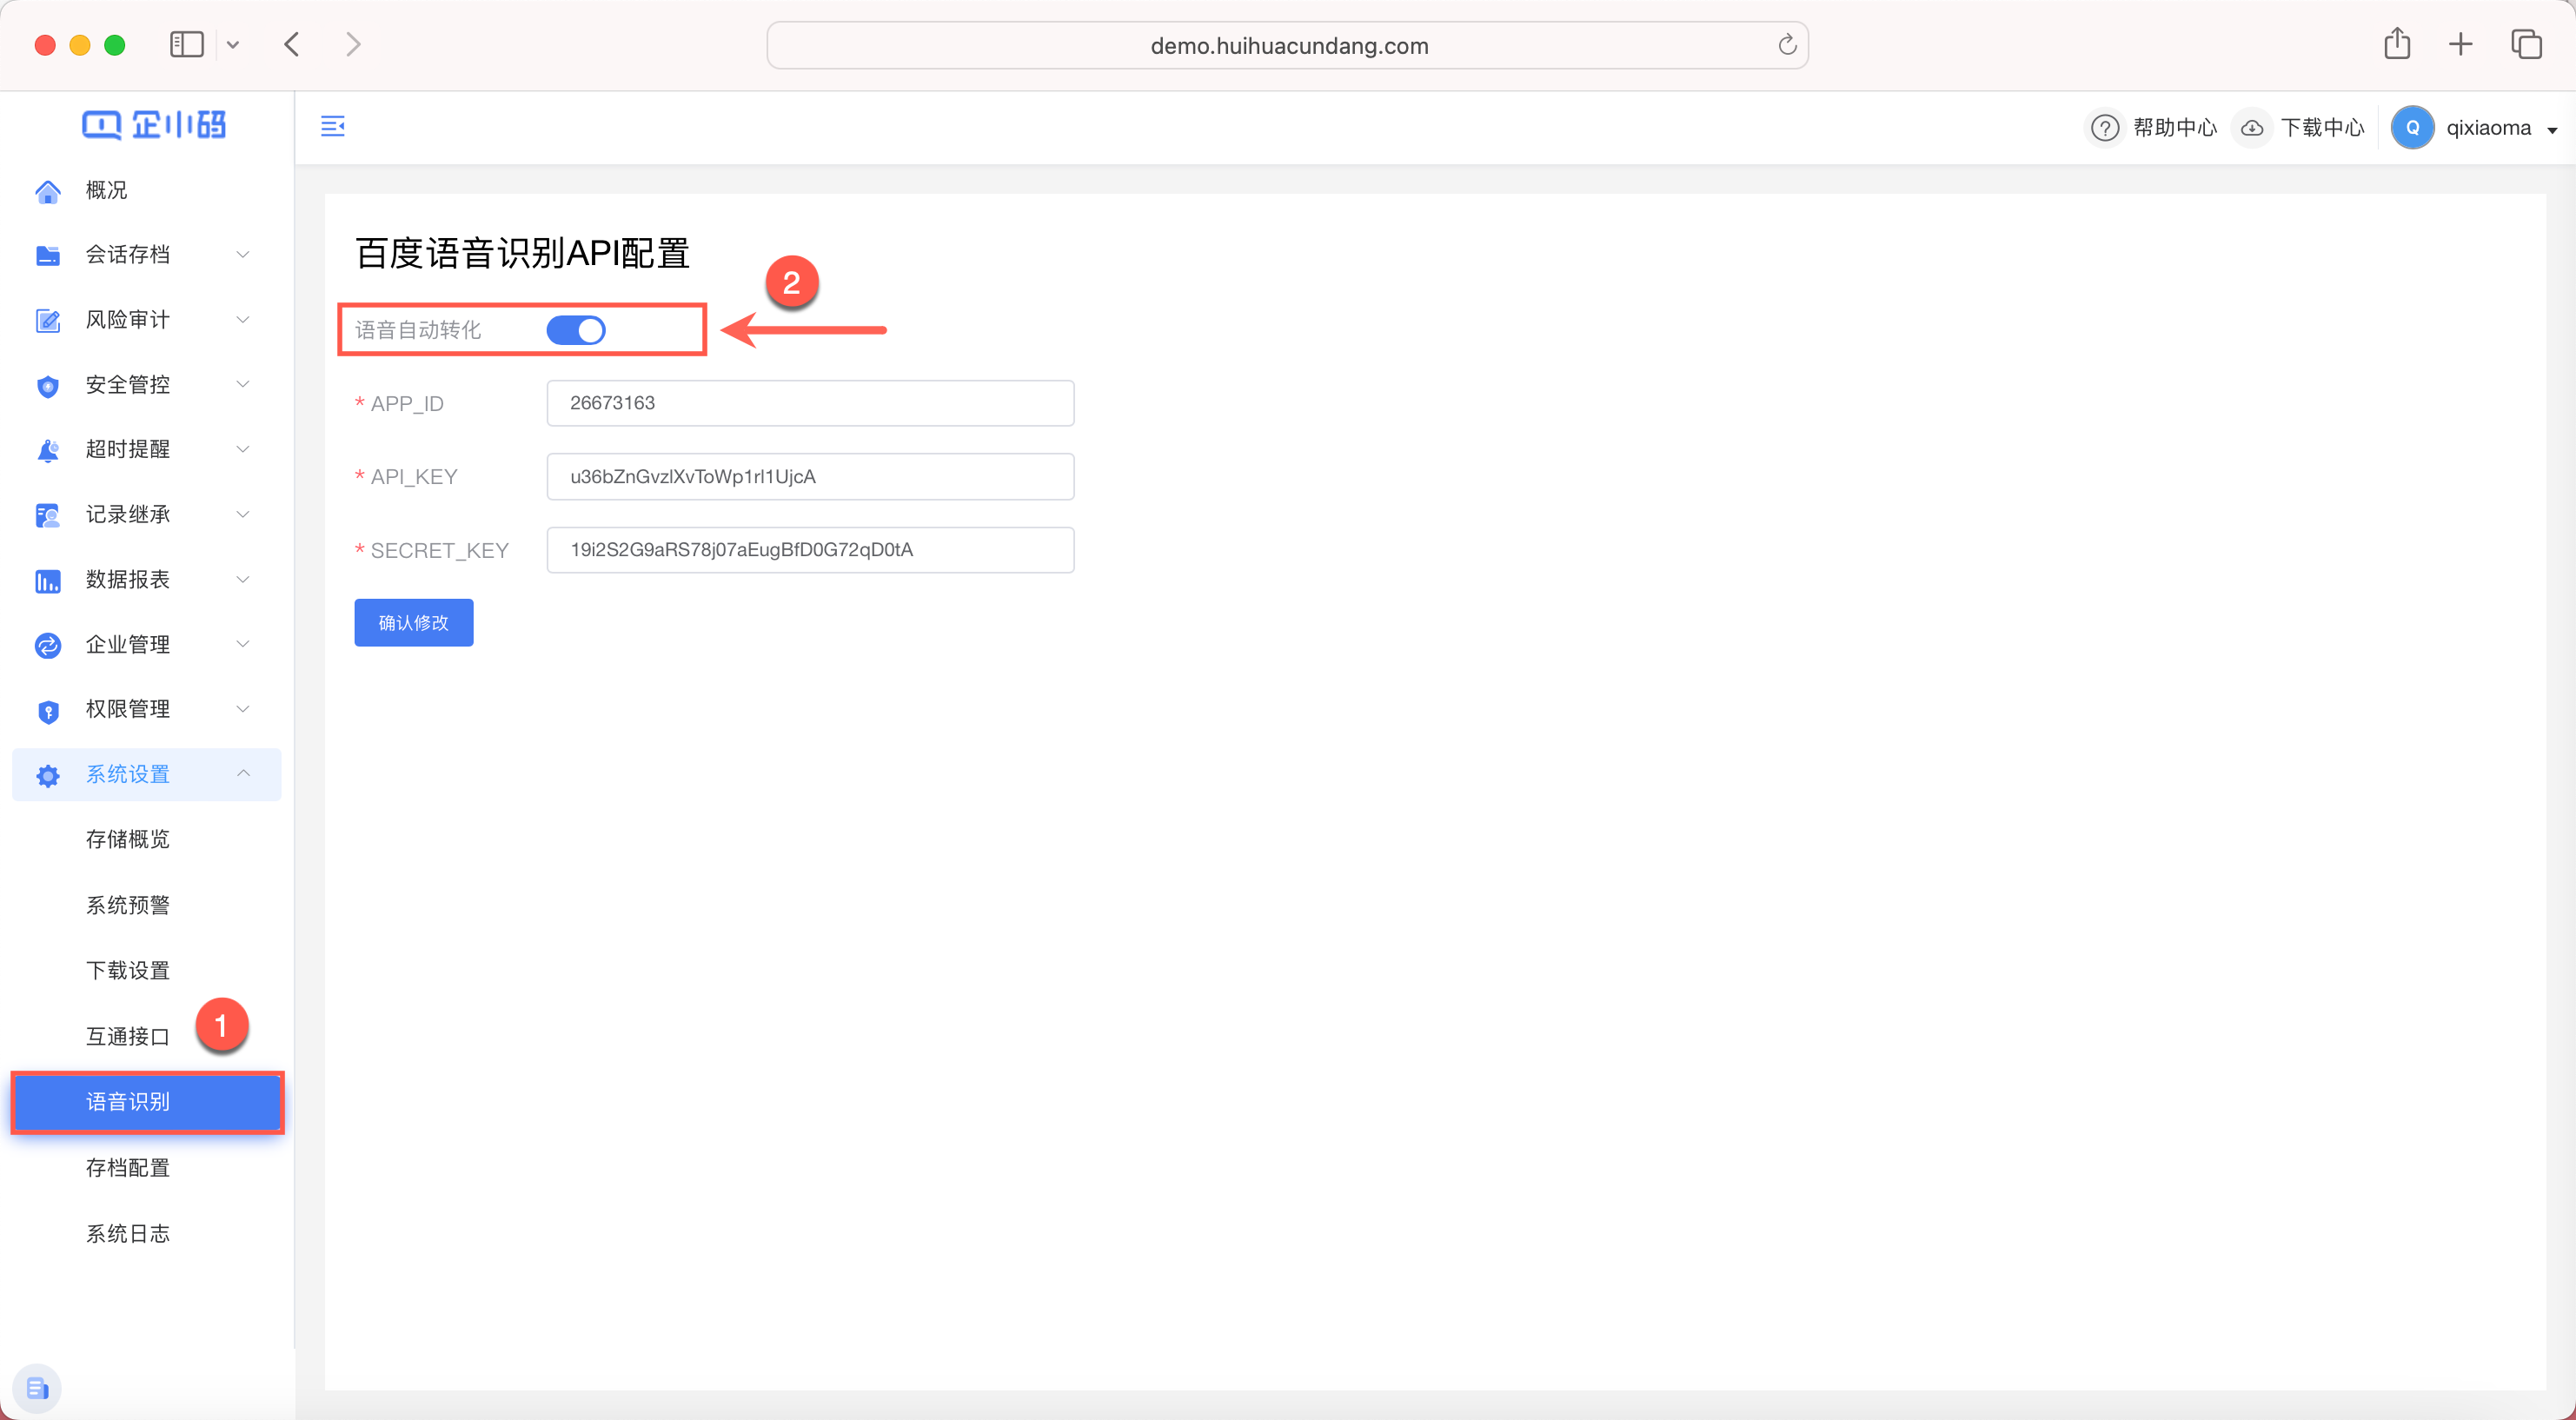Click the 权限管理 shield-key icon
Viewport: 2576px width, 1420px height.
47,711
